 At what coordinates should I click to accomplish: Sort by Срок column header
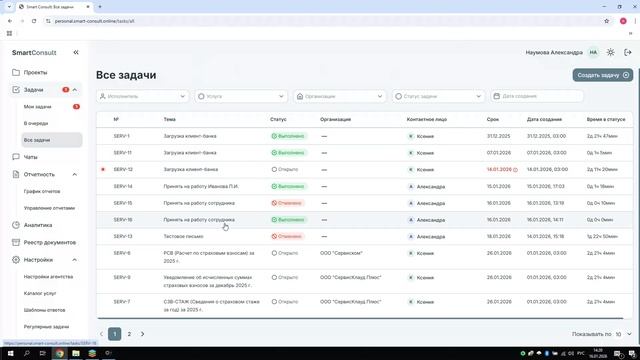pos(493,119)
